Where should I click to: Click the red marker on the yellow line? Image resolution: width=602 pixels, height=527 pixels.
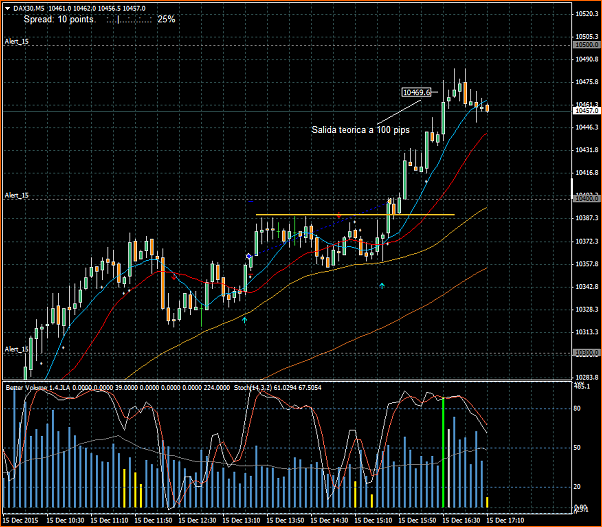pyautogui.click(x=339, y=216)
